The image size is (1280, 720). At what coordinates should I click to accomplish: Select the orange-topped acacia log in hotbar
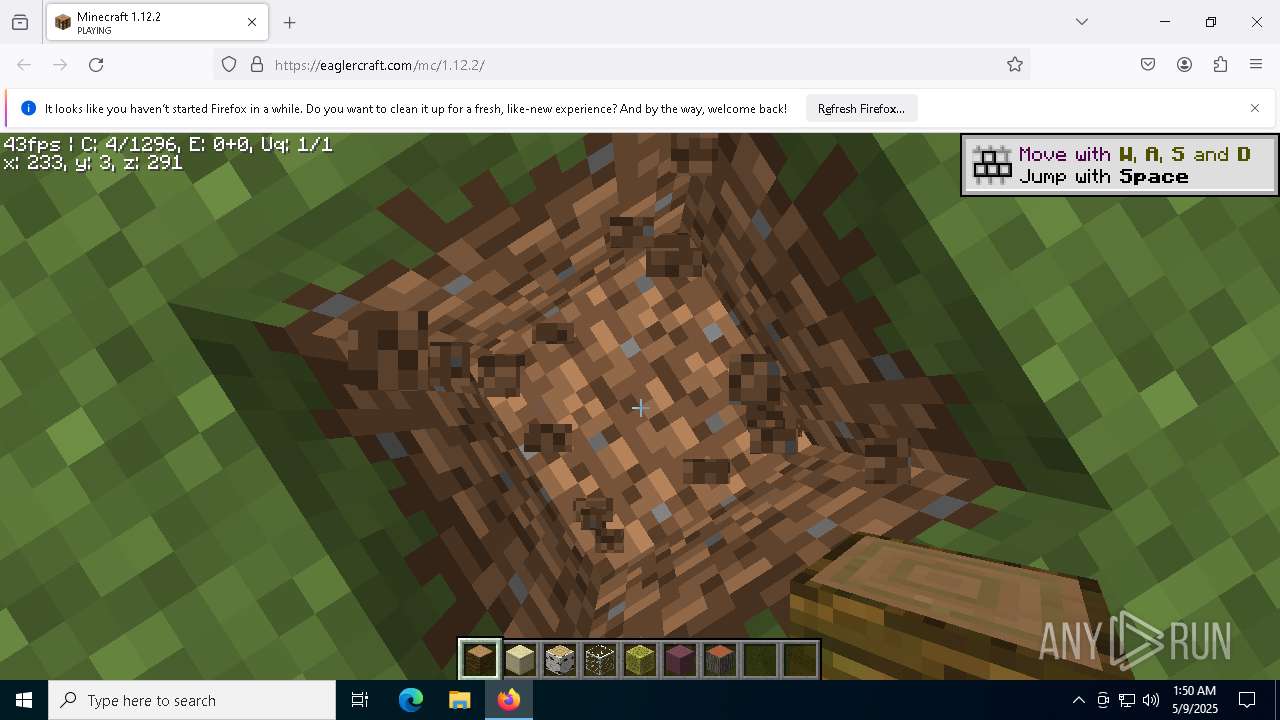(x=720, y=660)
